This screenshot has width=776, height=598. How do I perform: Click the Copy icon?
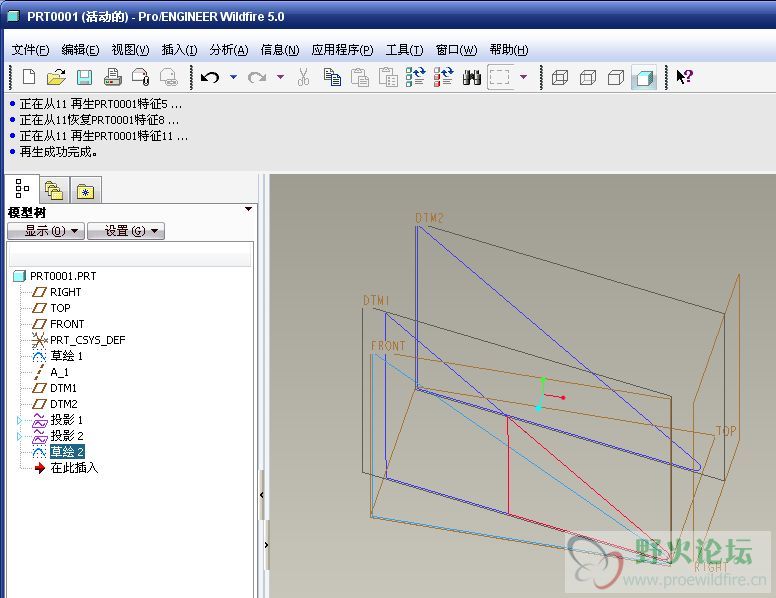[332, 77]
